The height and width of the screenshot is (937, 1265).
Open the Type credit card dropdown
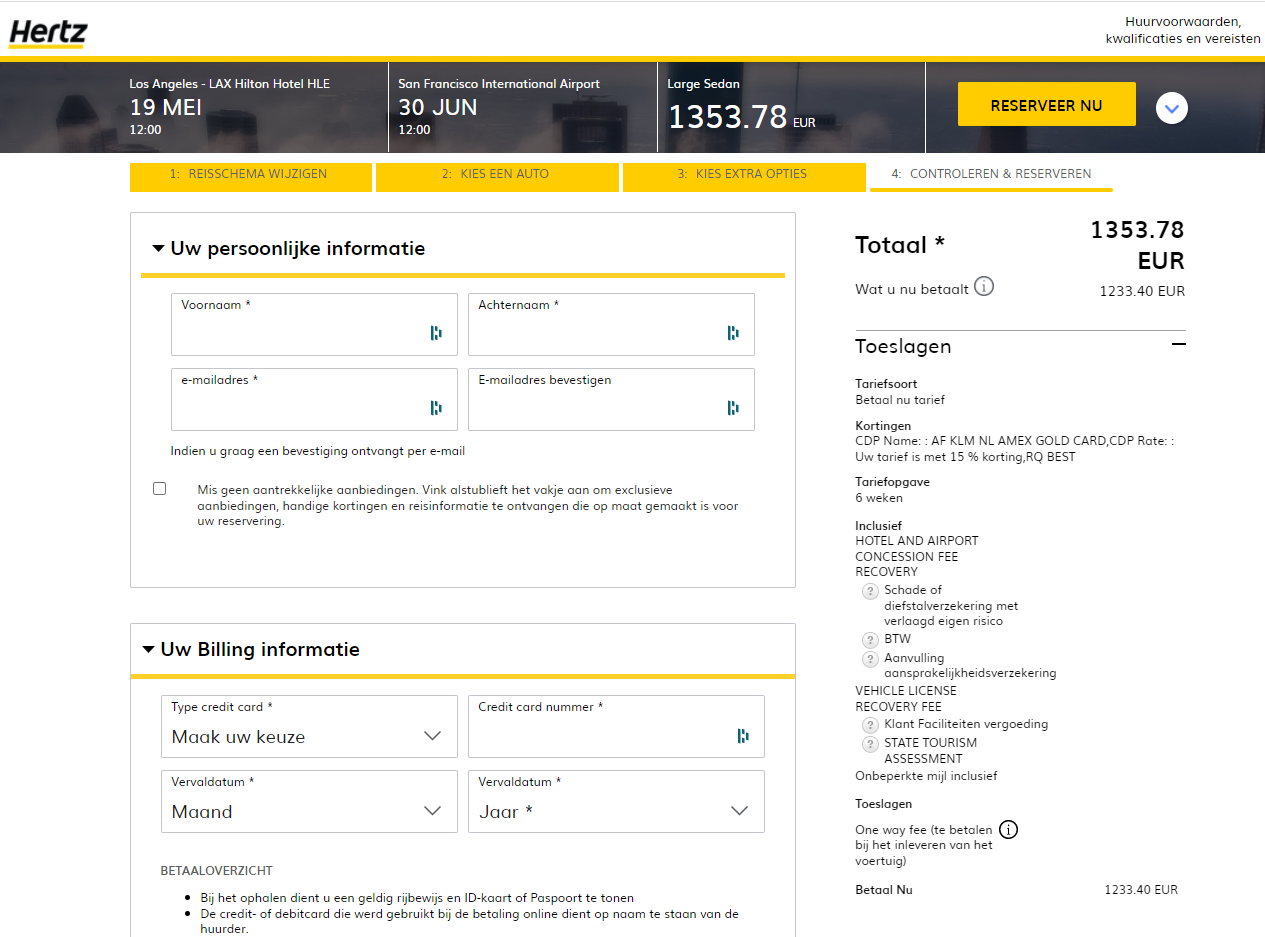(x=309, y=727)
